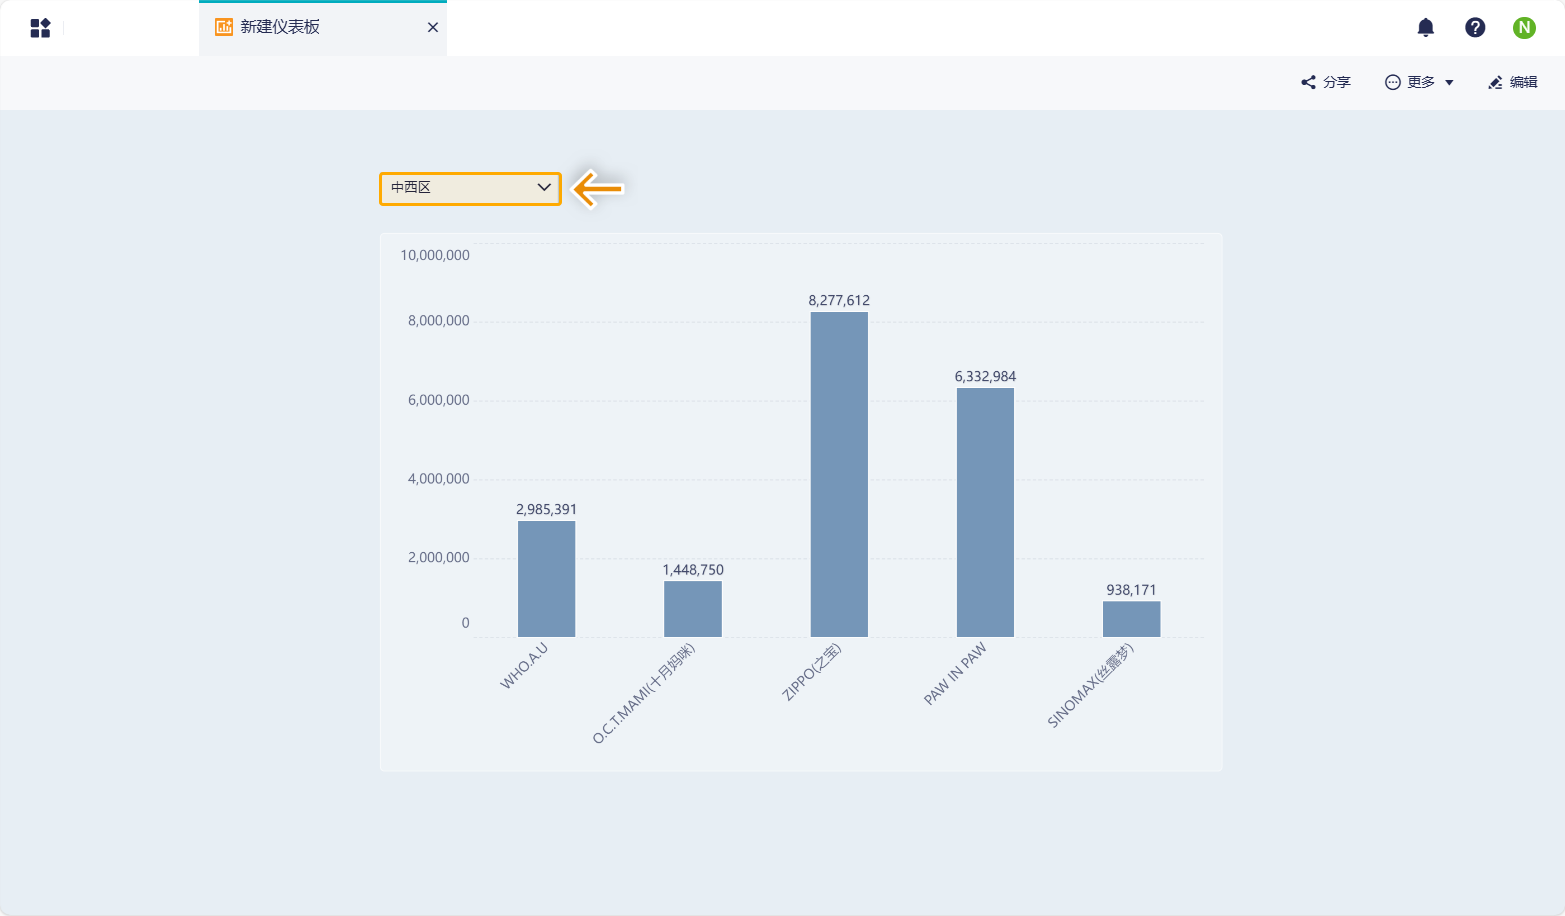Click the edit pencil icon beside 编辑
The width and height of the screenshot is (1565, 916).
[x=1495, y=82]
